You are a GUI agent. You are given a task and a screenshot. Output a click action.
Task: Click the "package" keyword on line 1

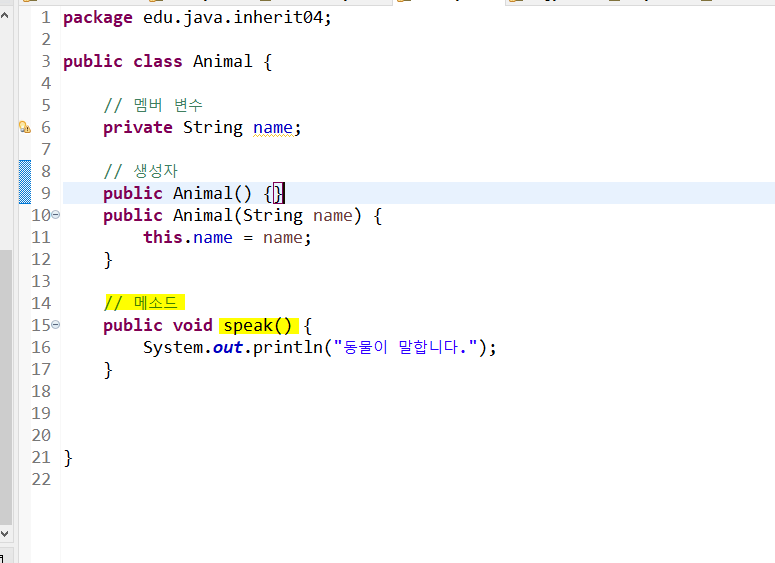98,18
